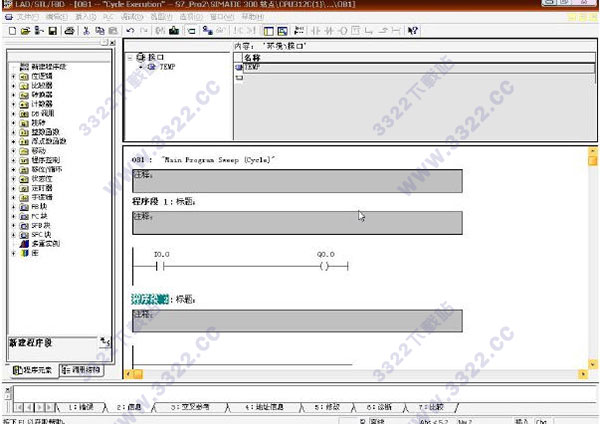
Task: Open the PLC menu
Action: (x=108, y=17)
